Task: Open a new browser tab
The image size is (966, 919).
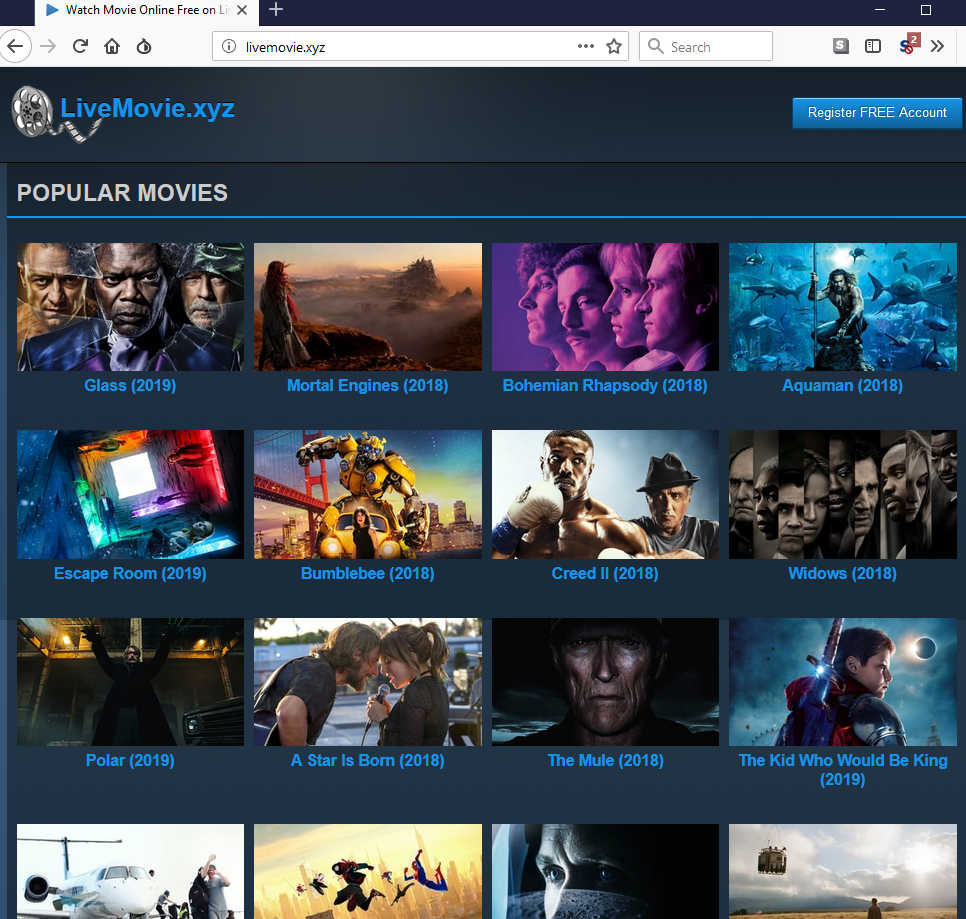Action: coord(276,9)
